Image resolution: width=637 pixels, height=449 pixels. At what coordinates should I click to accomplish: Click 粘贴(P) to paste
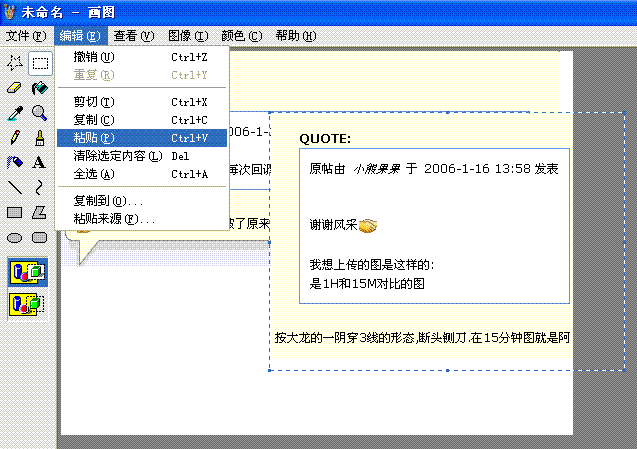(x=142, y=138)
